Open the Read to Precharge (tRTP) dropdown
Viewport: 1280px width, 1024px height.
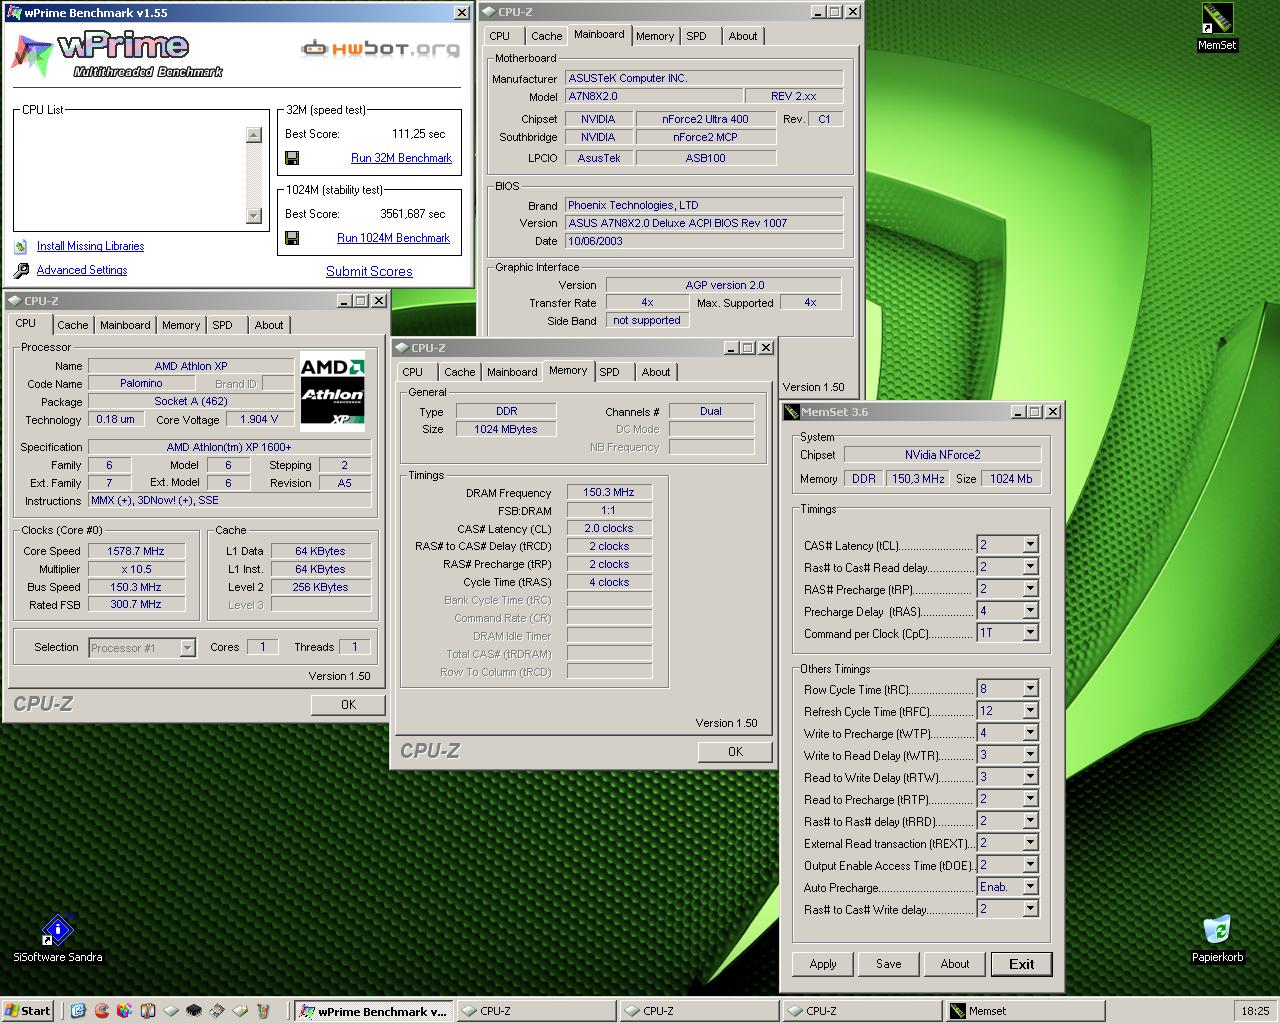[1030, 799]
